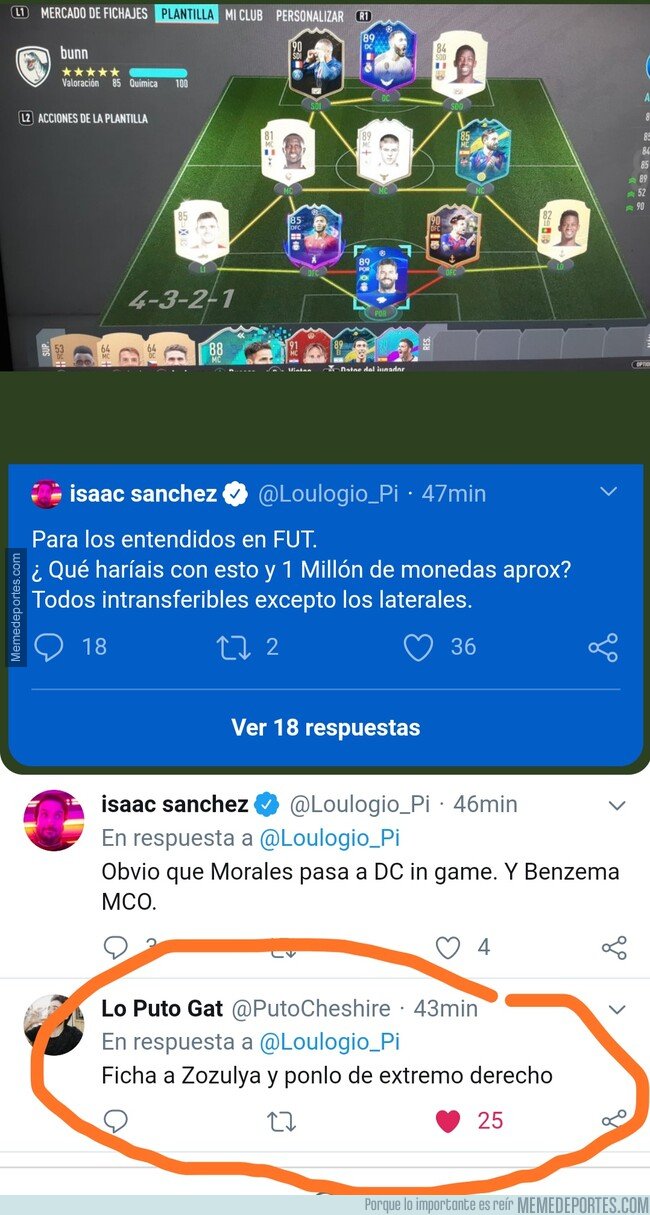
Task: Retweet the Zozulya tweet
Action: click(x=282, y=1121)
